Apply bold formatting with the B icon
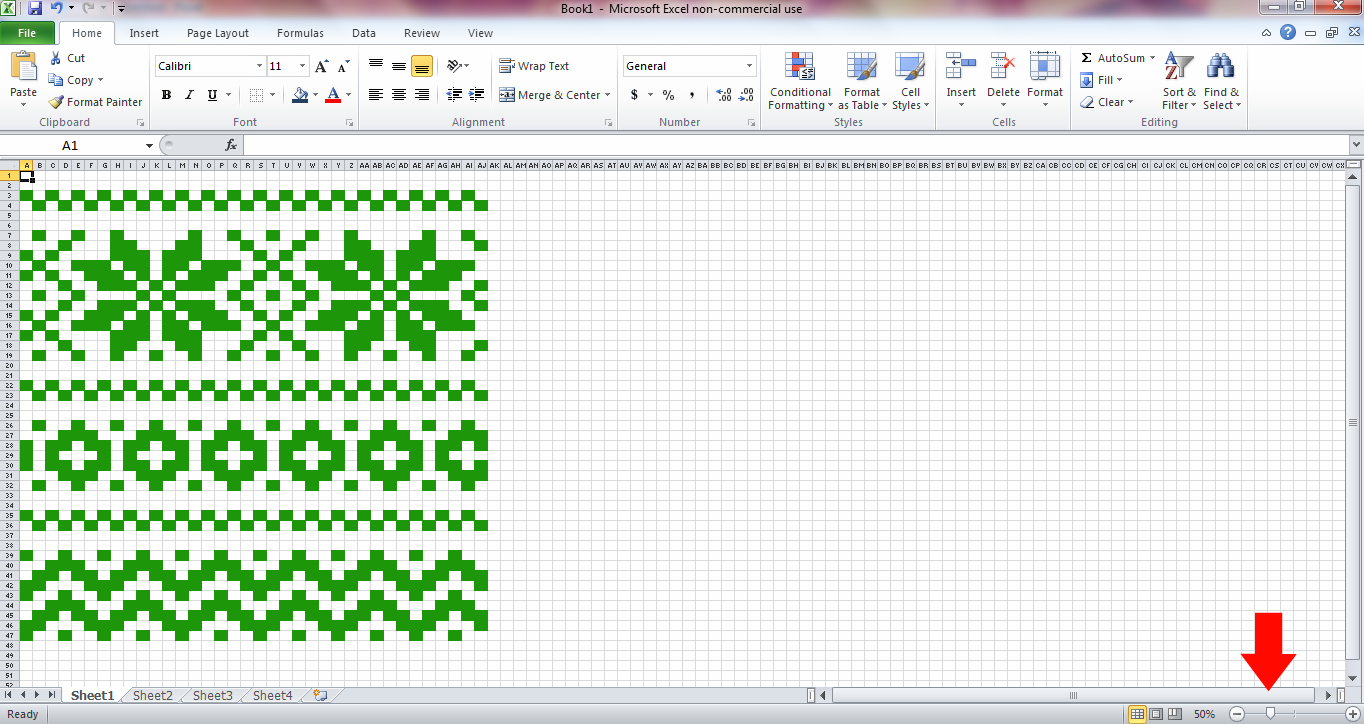This screenshot has height=724, width=1364. click(166, 95)
